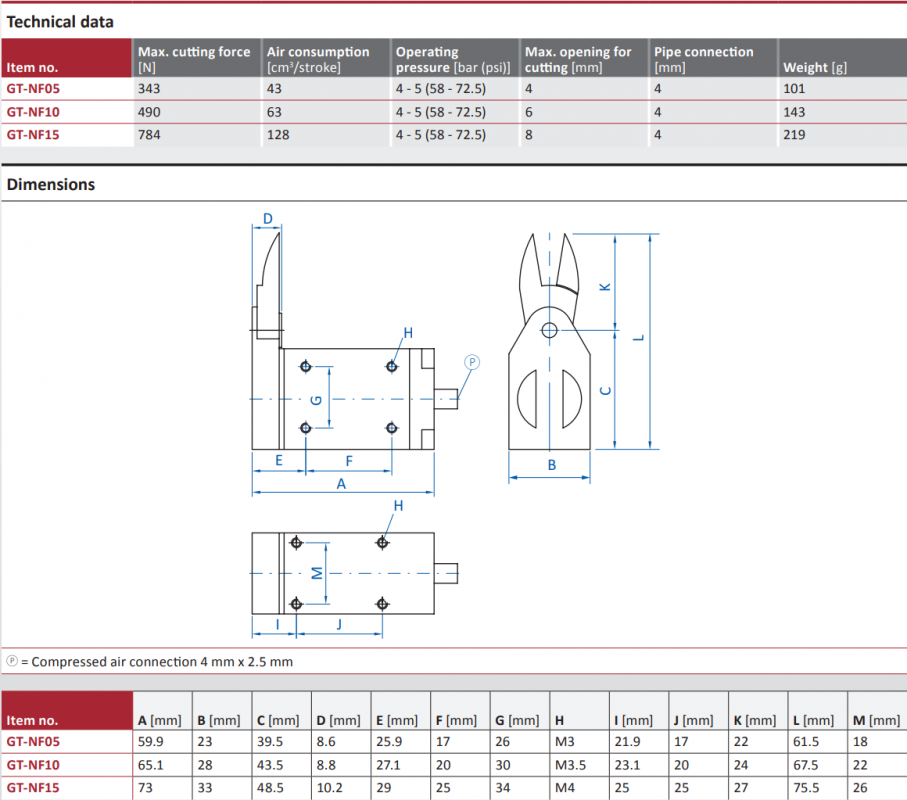Select air consumption value 128

tap(278, 135)
